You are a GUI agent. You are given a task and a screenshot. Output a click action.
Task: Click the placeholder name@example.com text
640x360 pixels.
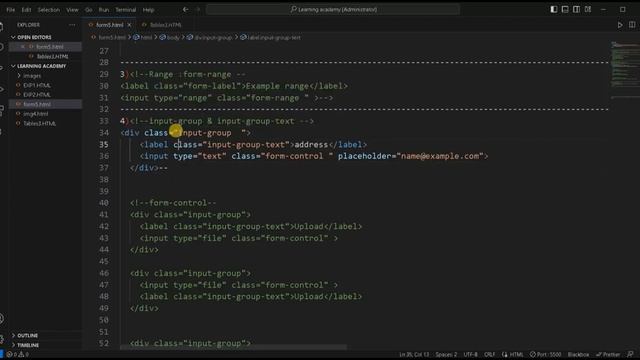click(x=440, y=156)
